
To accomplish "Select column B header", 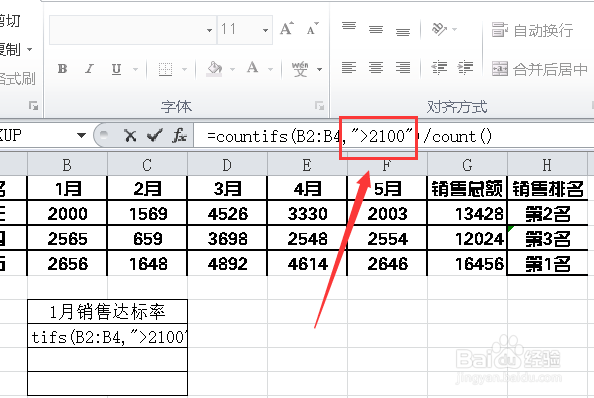I will [67, 165].
